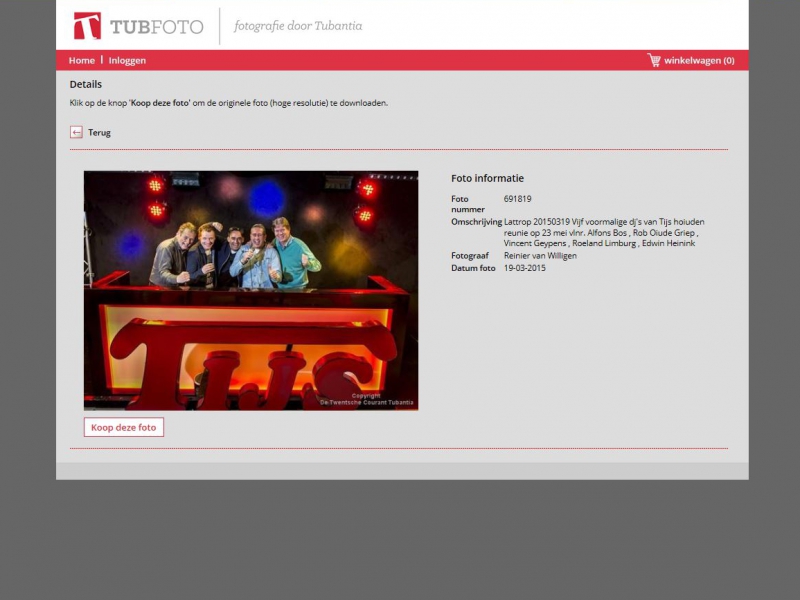Click the Foto informatie heading

click(487, 178)
